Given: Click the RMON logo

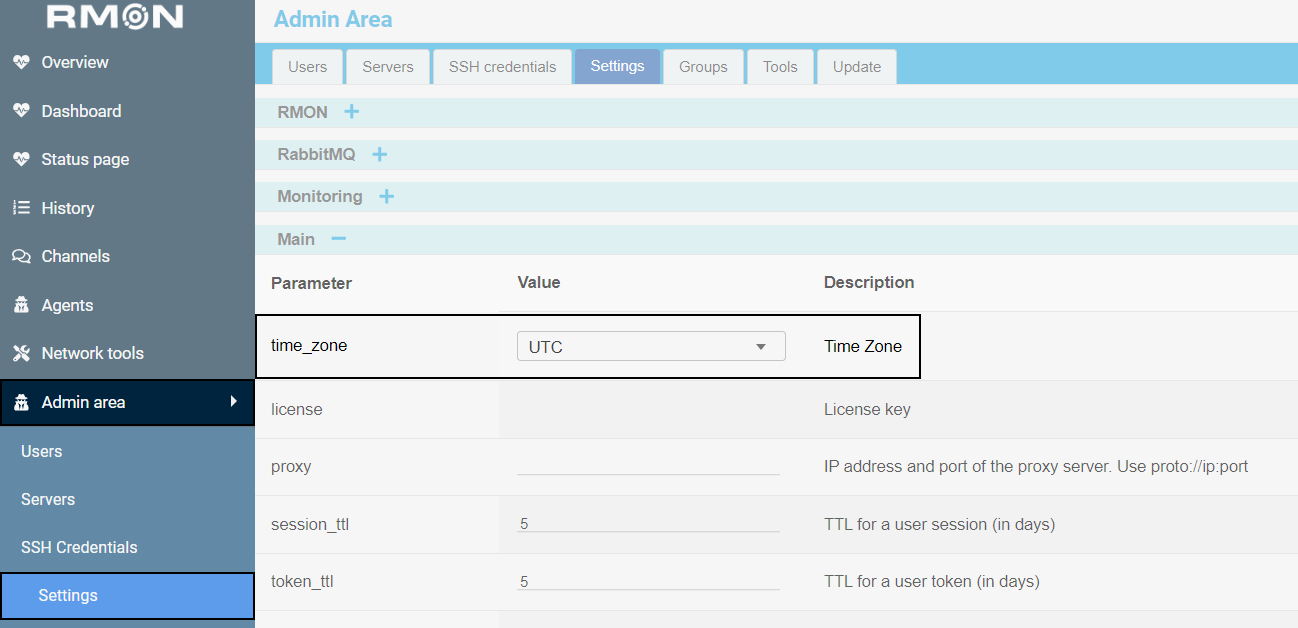Looking at the screenshot, I should (x=114, y=17).
